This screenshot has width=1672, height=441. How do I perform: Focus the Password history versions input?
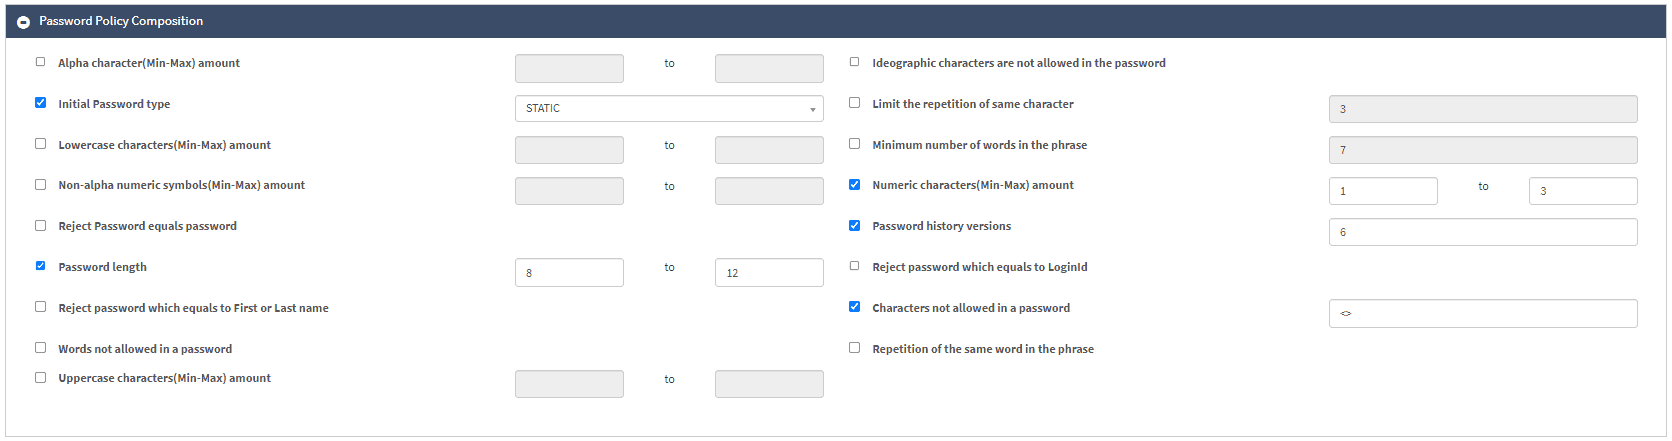pyautogui.click(x=1482, y=232)
